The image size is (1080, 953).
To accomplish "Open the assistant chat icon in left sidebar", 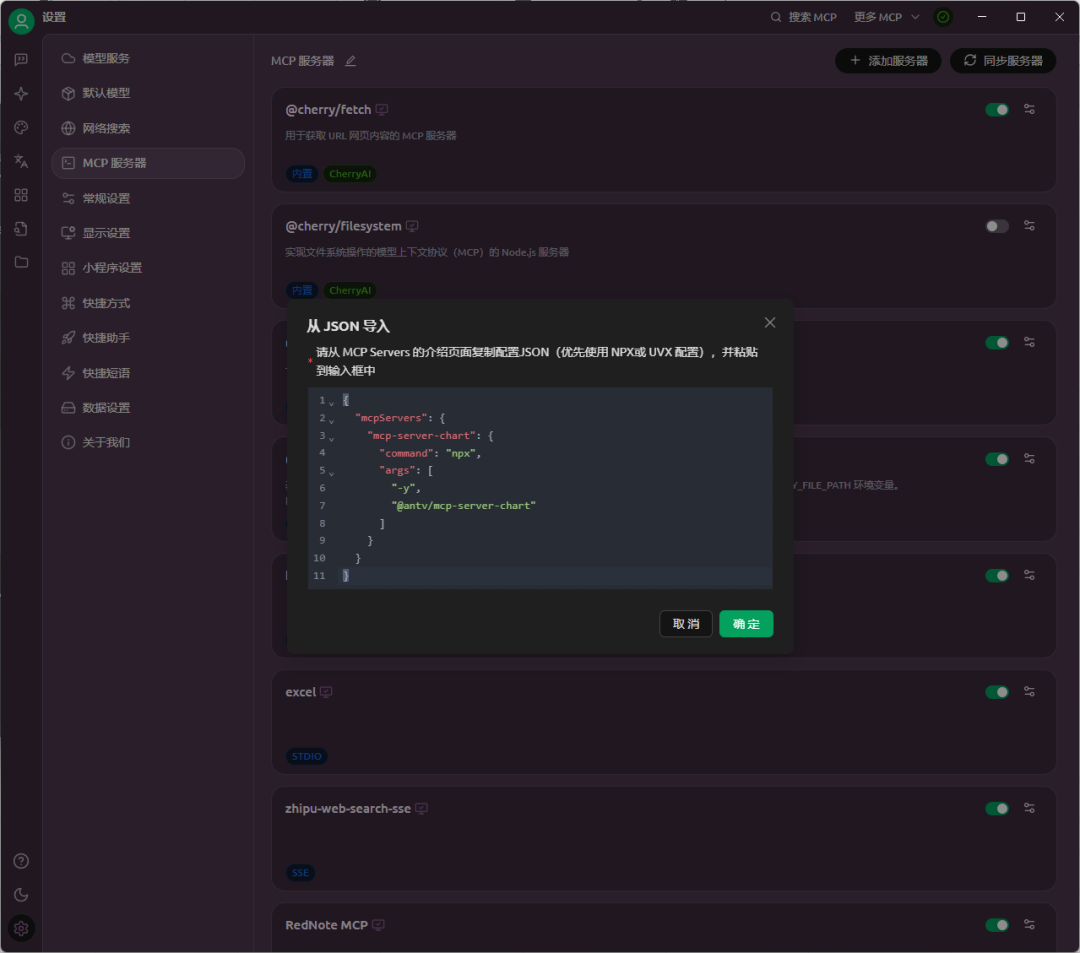I will (x=21, y=60).
